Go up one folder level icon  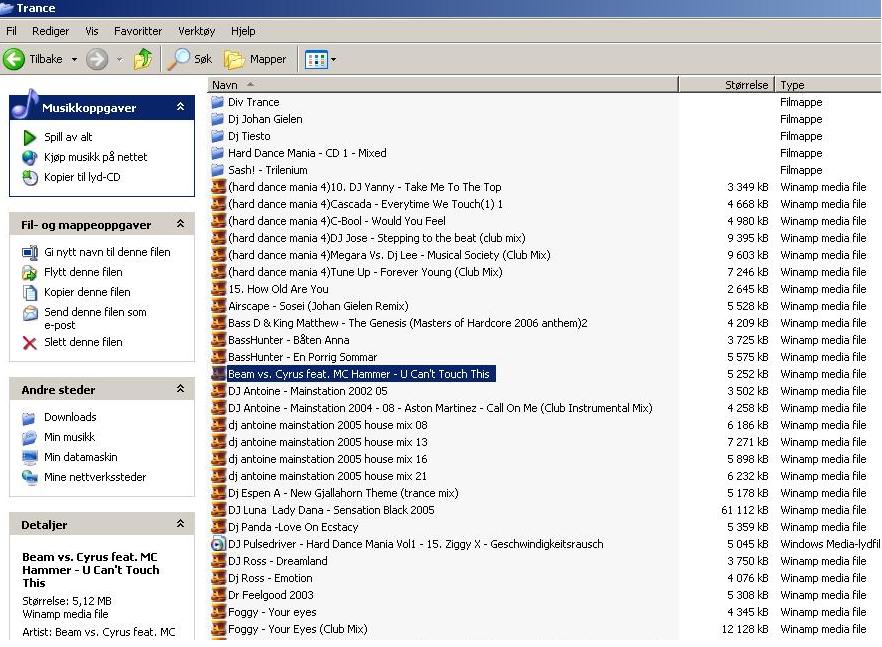pos(143,59)
